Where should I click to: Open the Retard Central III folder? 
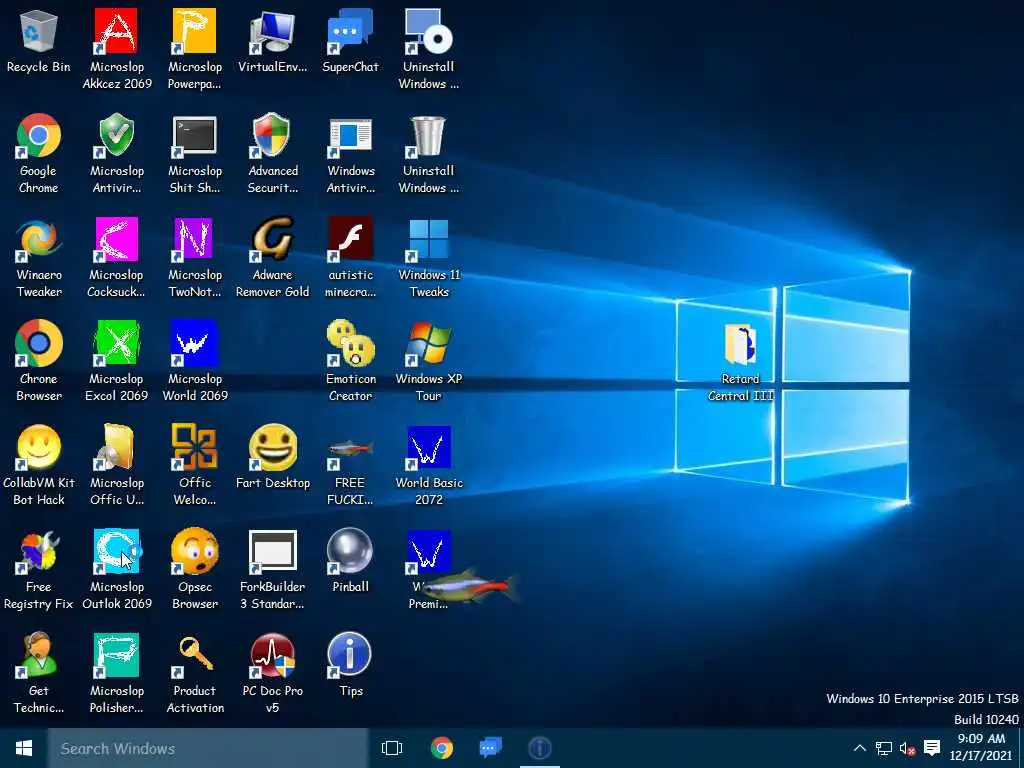[x=740, y=344]
